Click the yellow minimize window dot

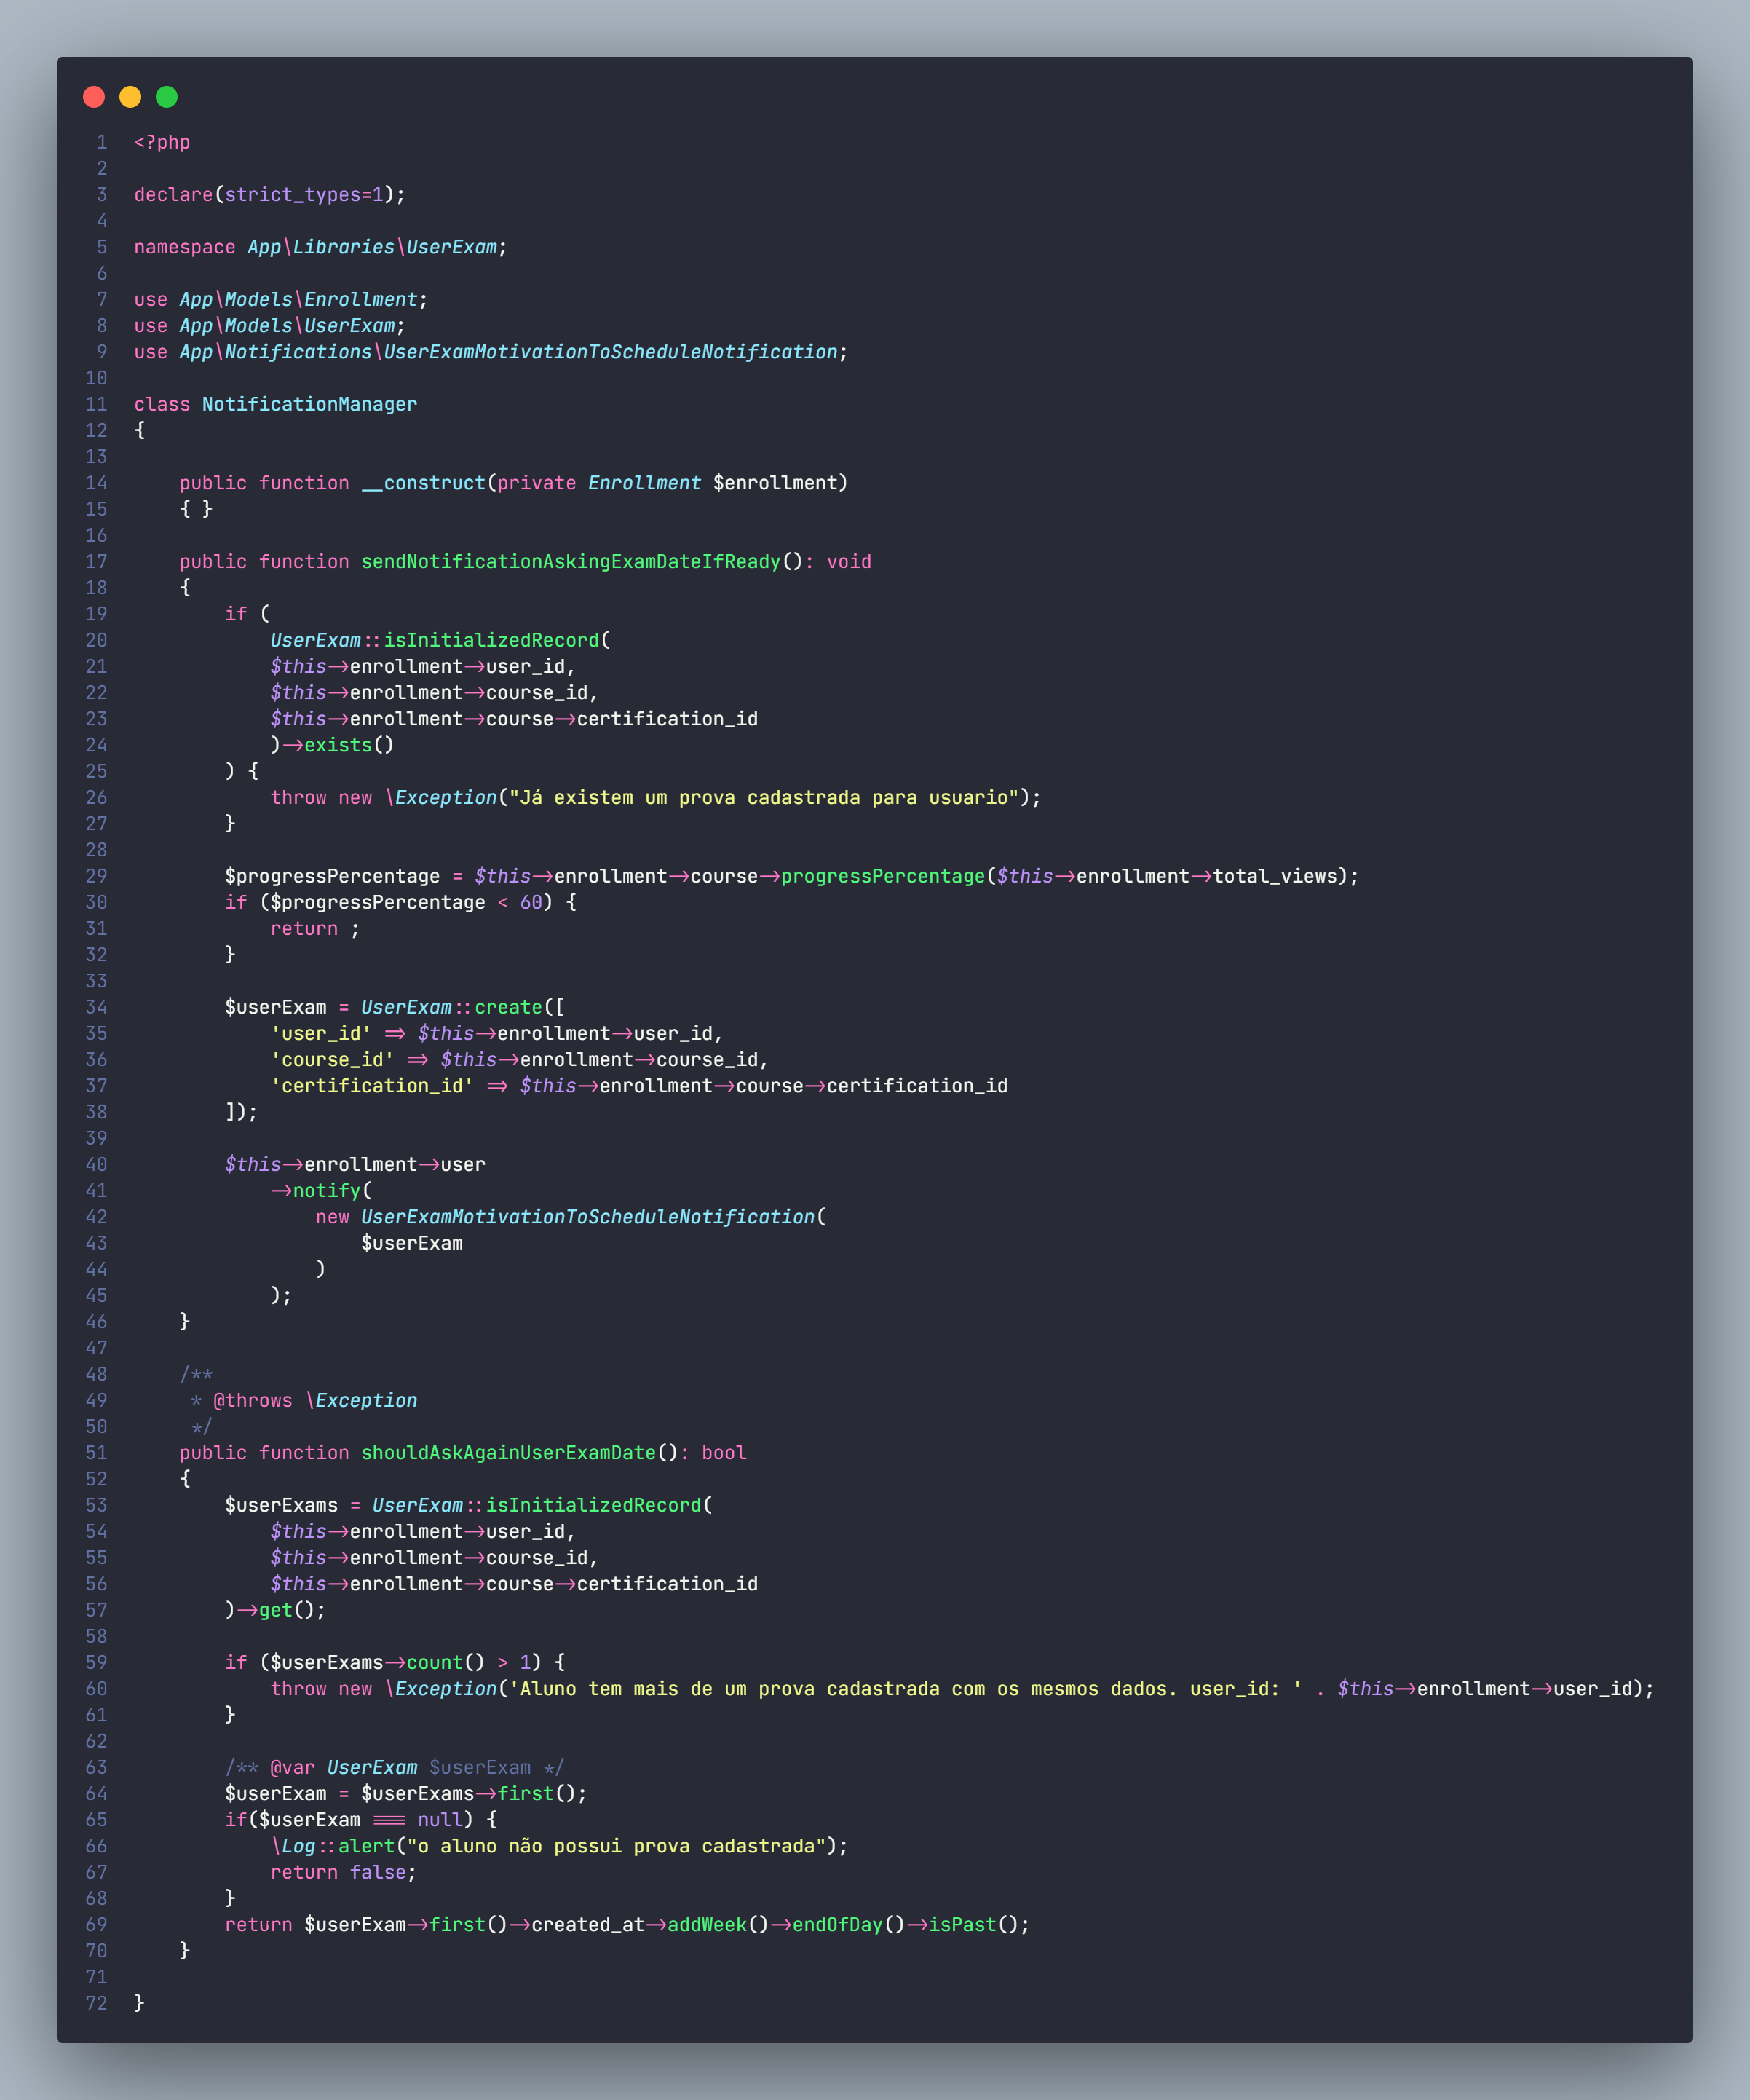coord(130,97)
